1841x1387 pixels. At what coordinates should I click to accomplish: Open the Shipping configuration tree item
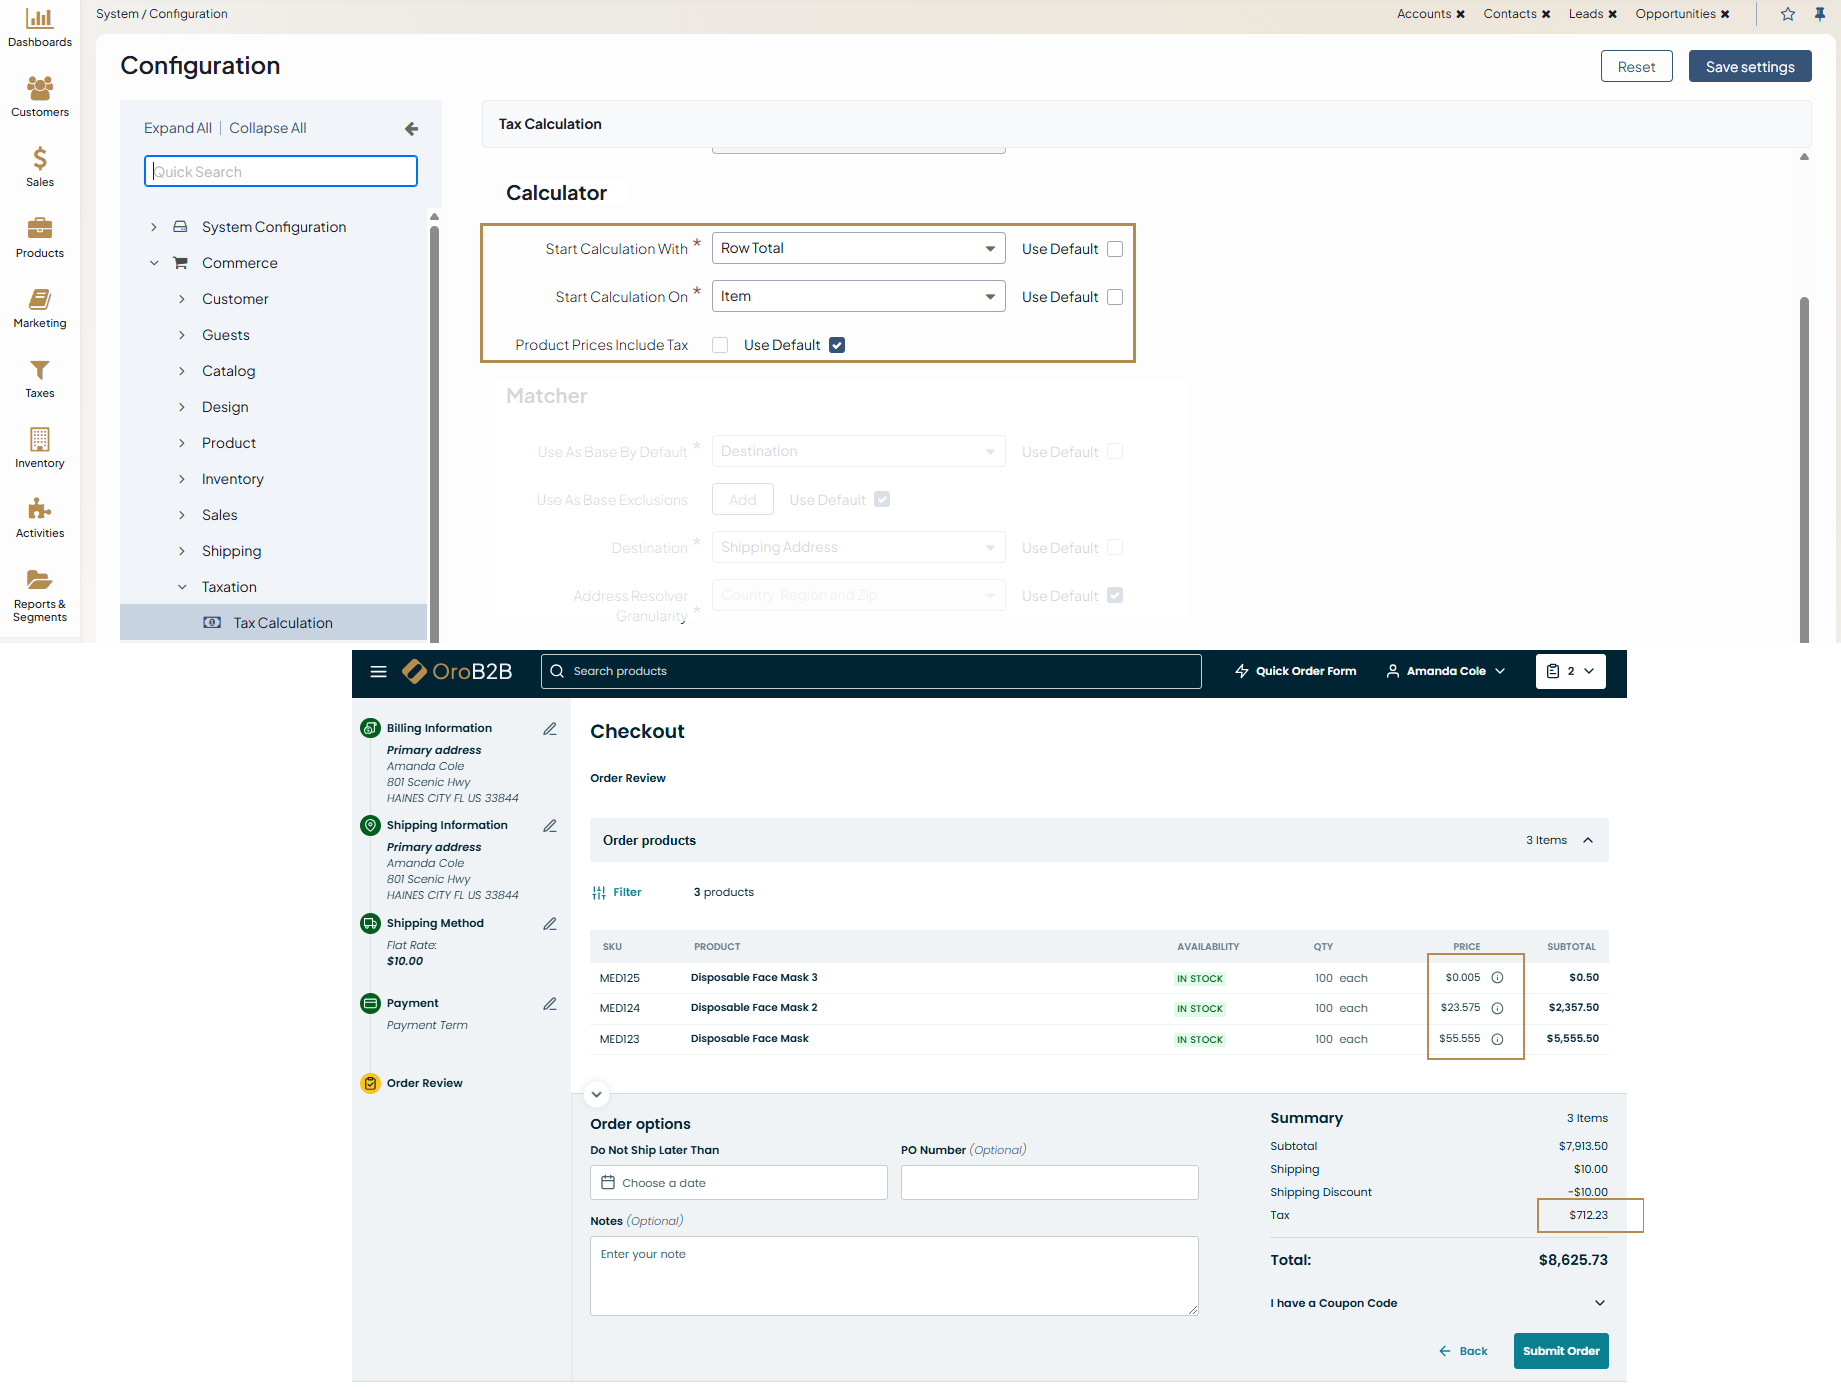[231, 551]
